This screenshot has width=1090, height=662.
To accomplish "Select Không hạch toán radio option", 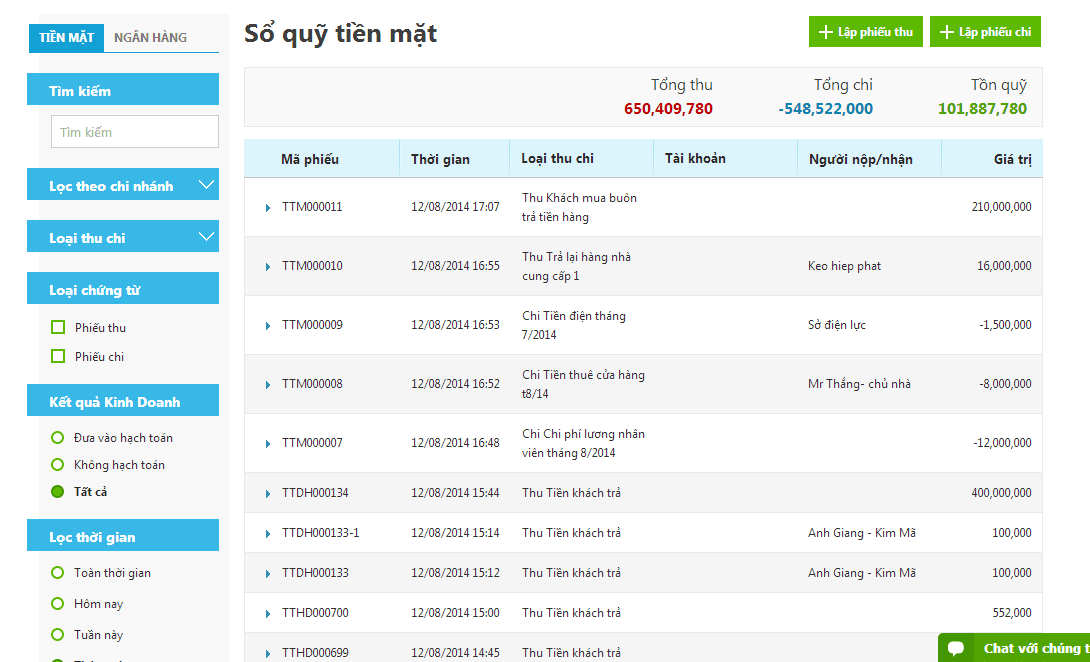I will 58,465.
